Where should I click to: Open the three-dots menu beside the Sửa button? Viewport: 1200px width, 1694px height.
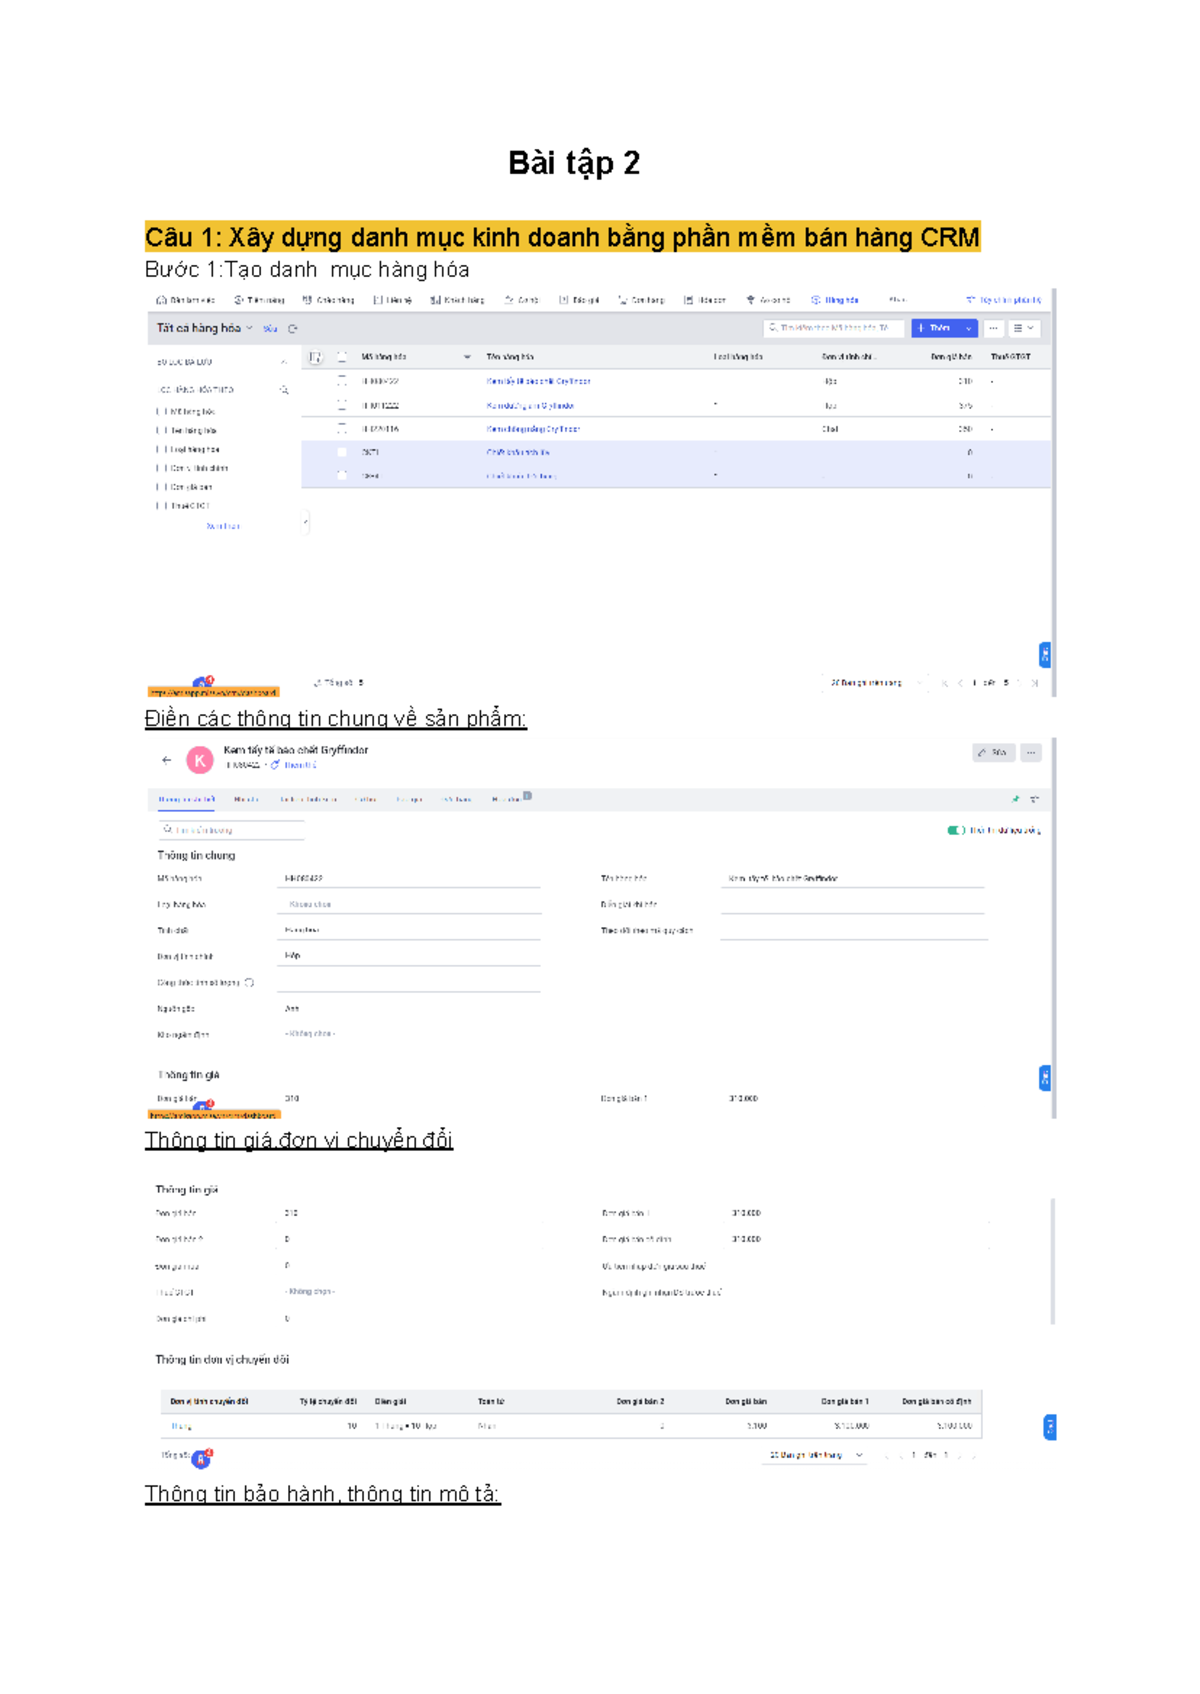(x=1031, y=753)
